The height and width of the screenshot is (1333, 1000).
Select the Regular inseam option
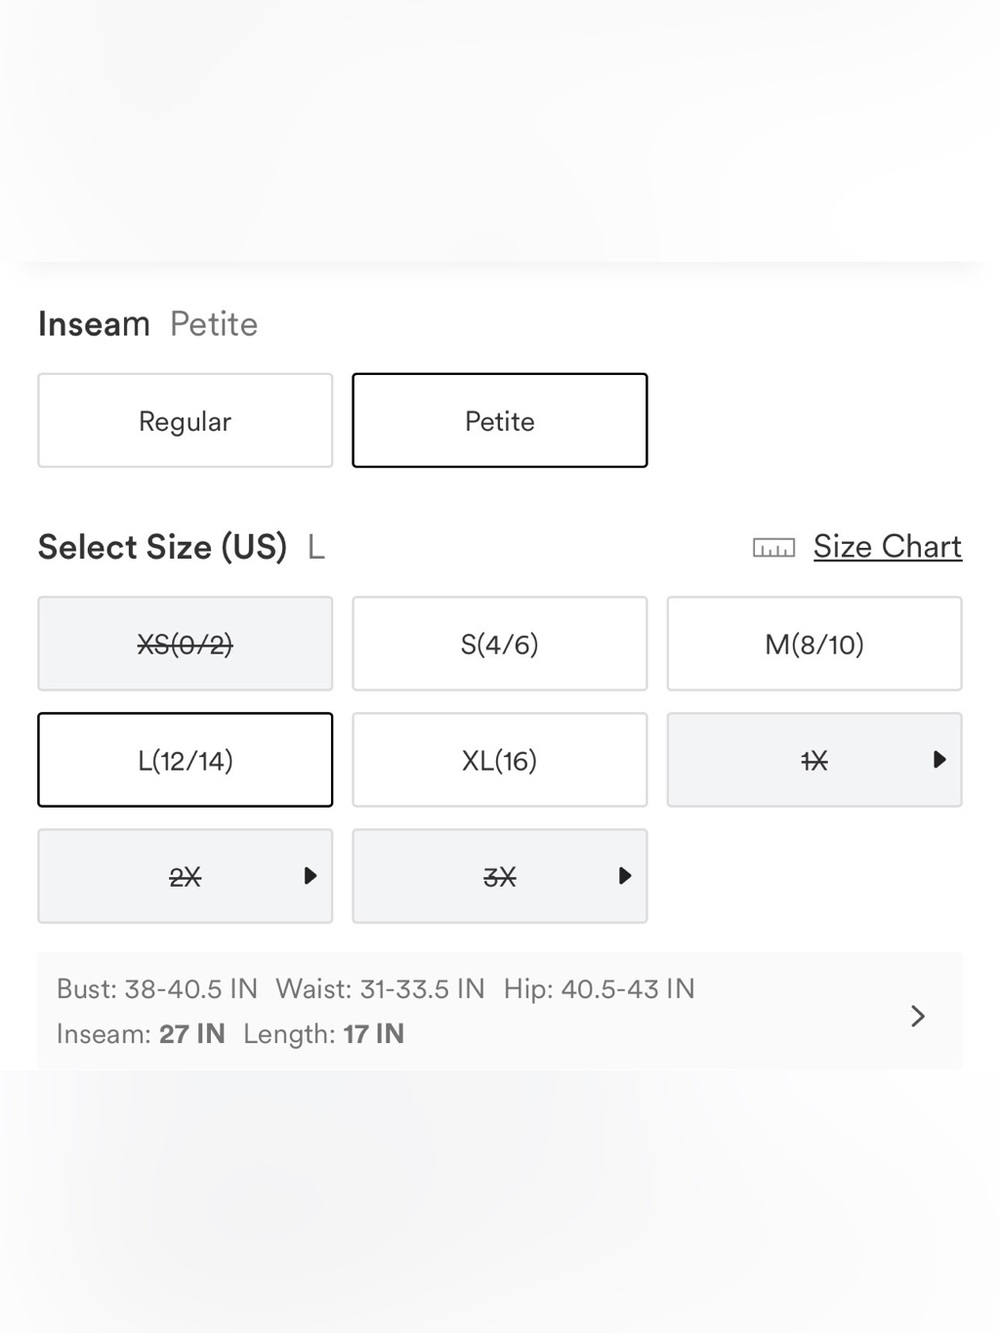[185, 421]
